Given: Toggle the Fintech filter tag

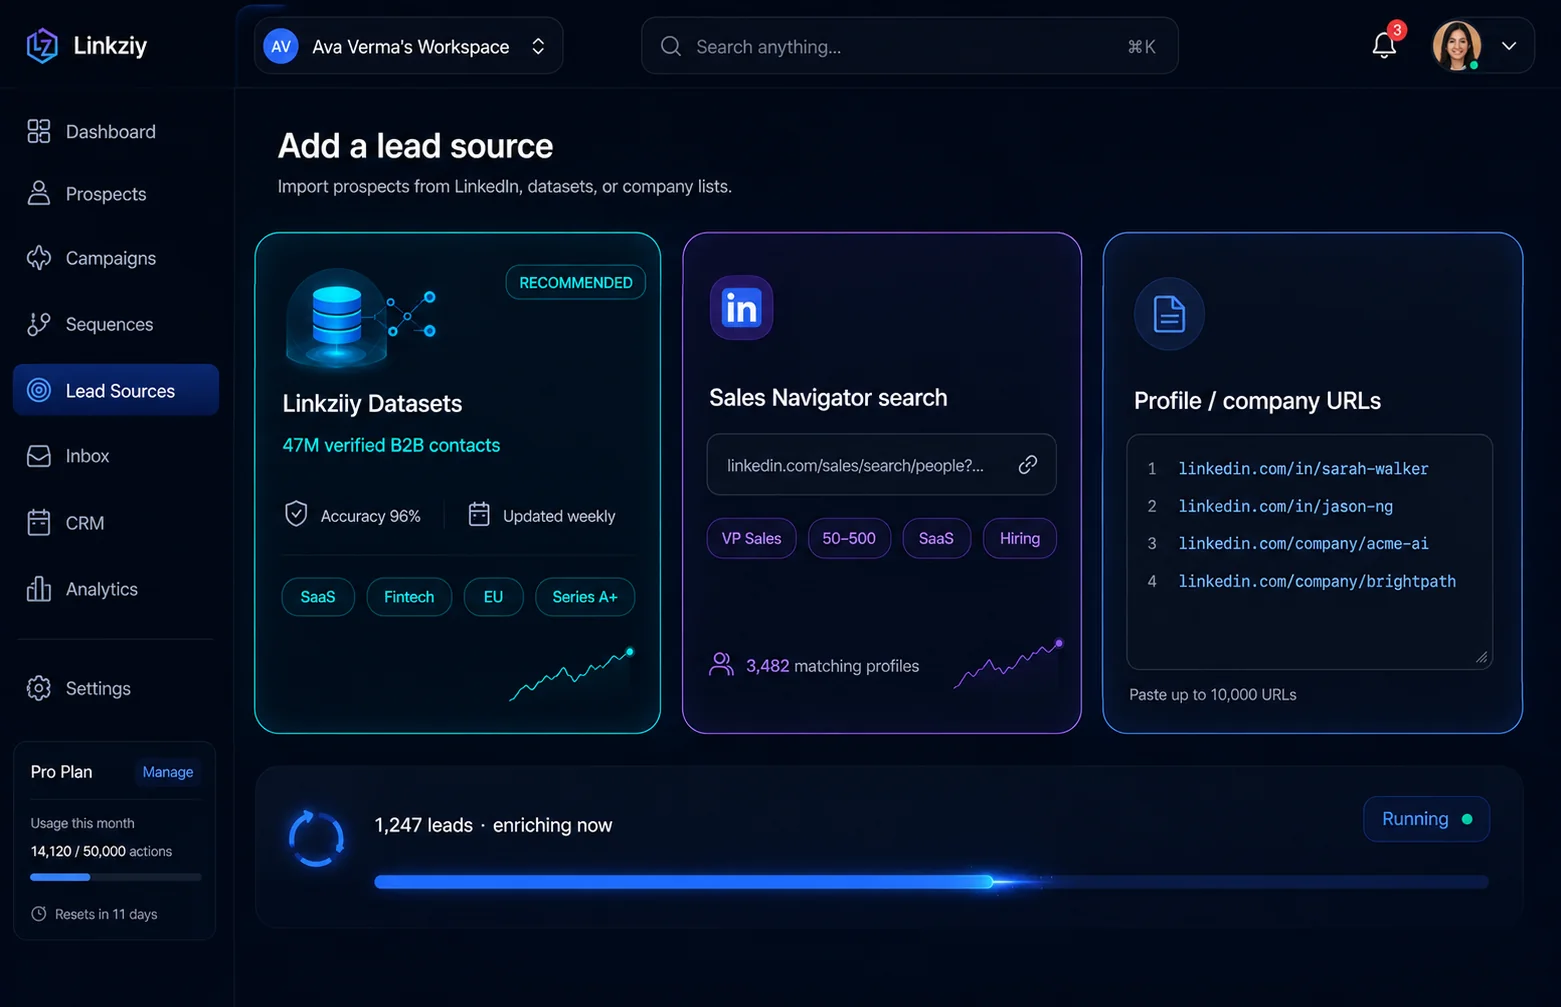Looking at the screenshot, I should pyautogui.click(x=409, y=597).
